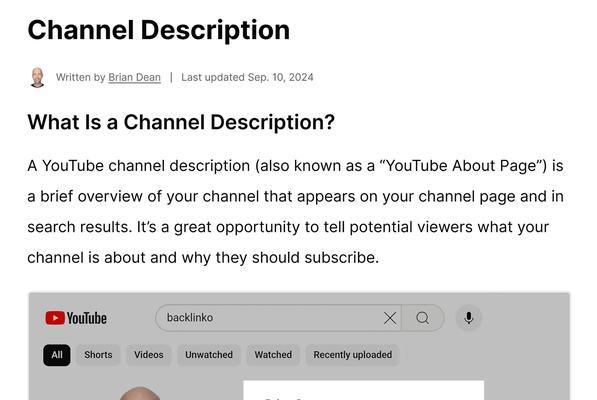This screenshot has height=400, width=597.
Task: Click the magnifying glass search icon
Action: click(423, 318)
